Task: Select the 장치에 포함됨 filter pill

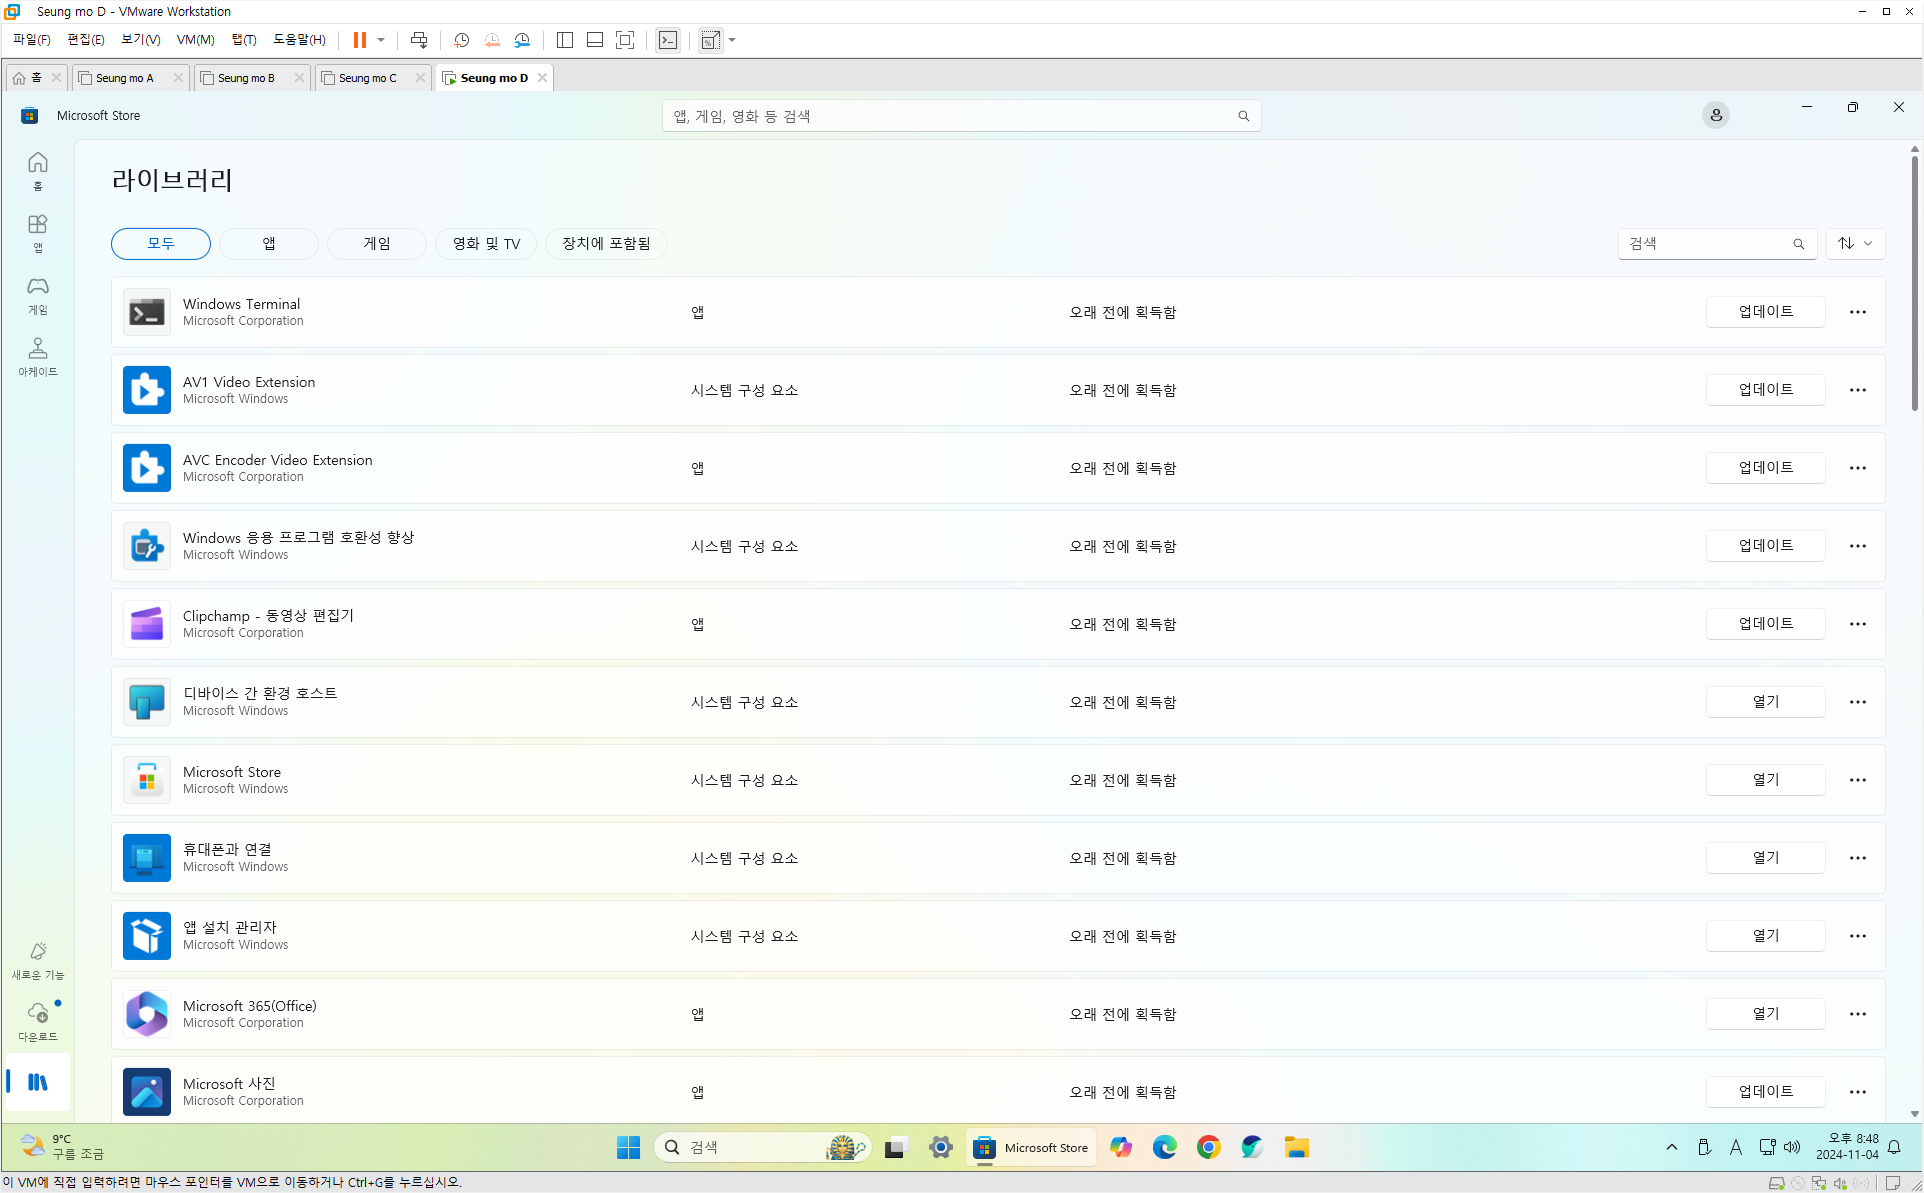Action: [606, 243]
